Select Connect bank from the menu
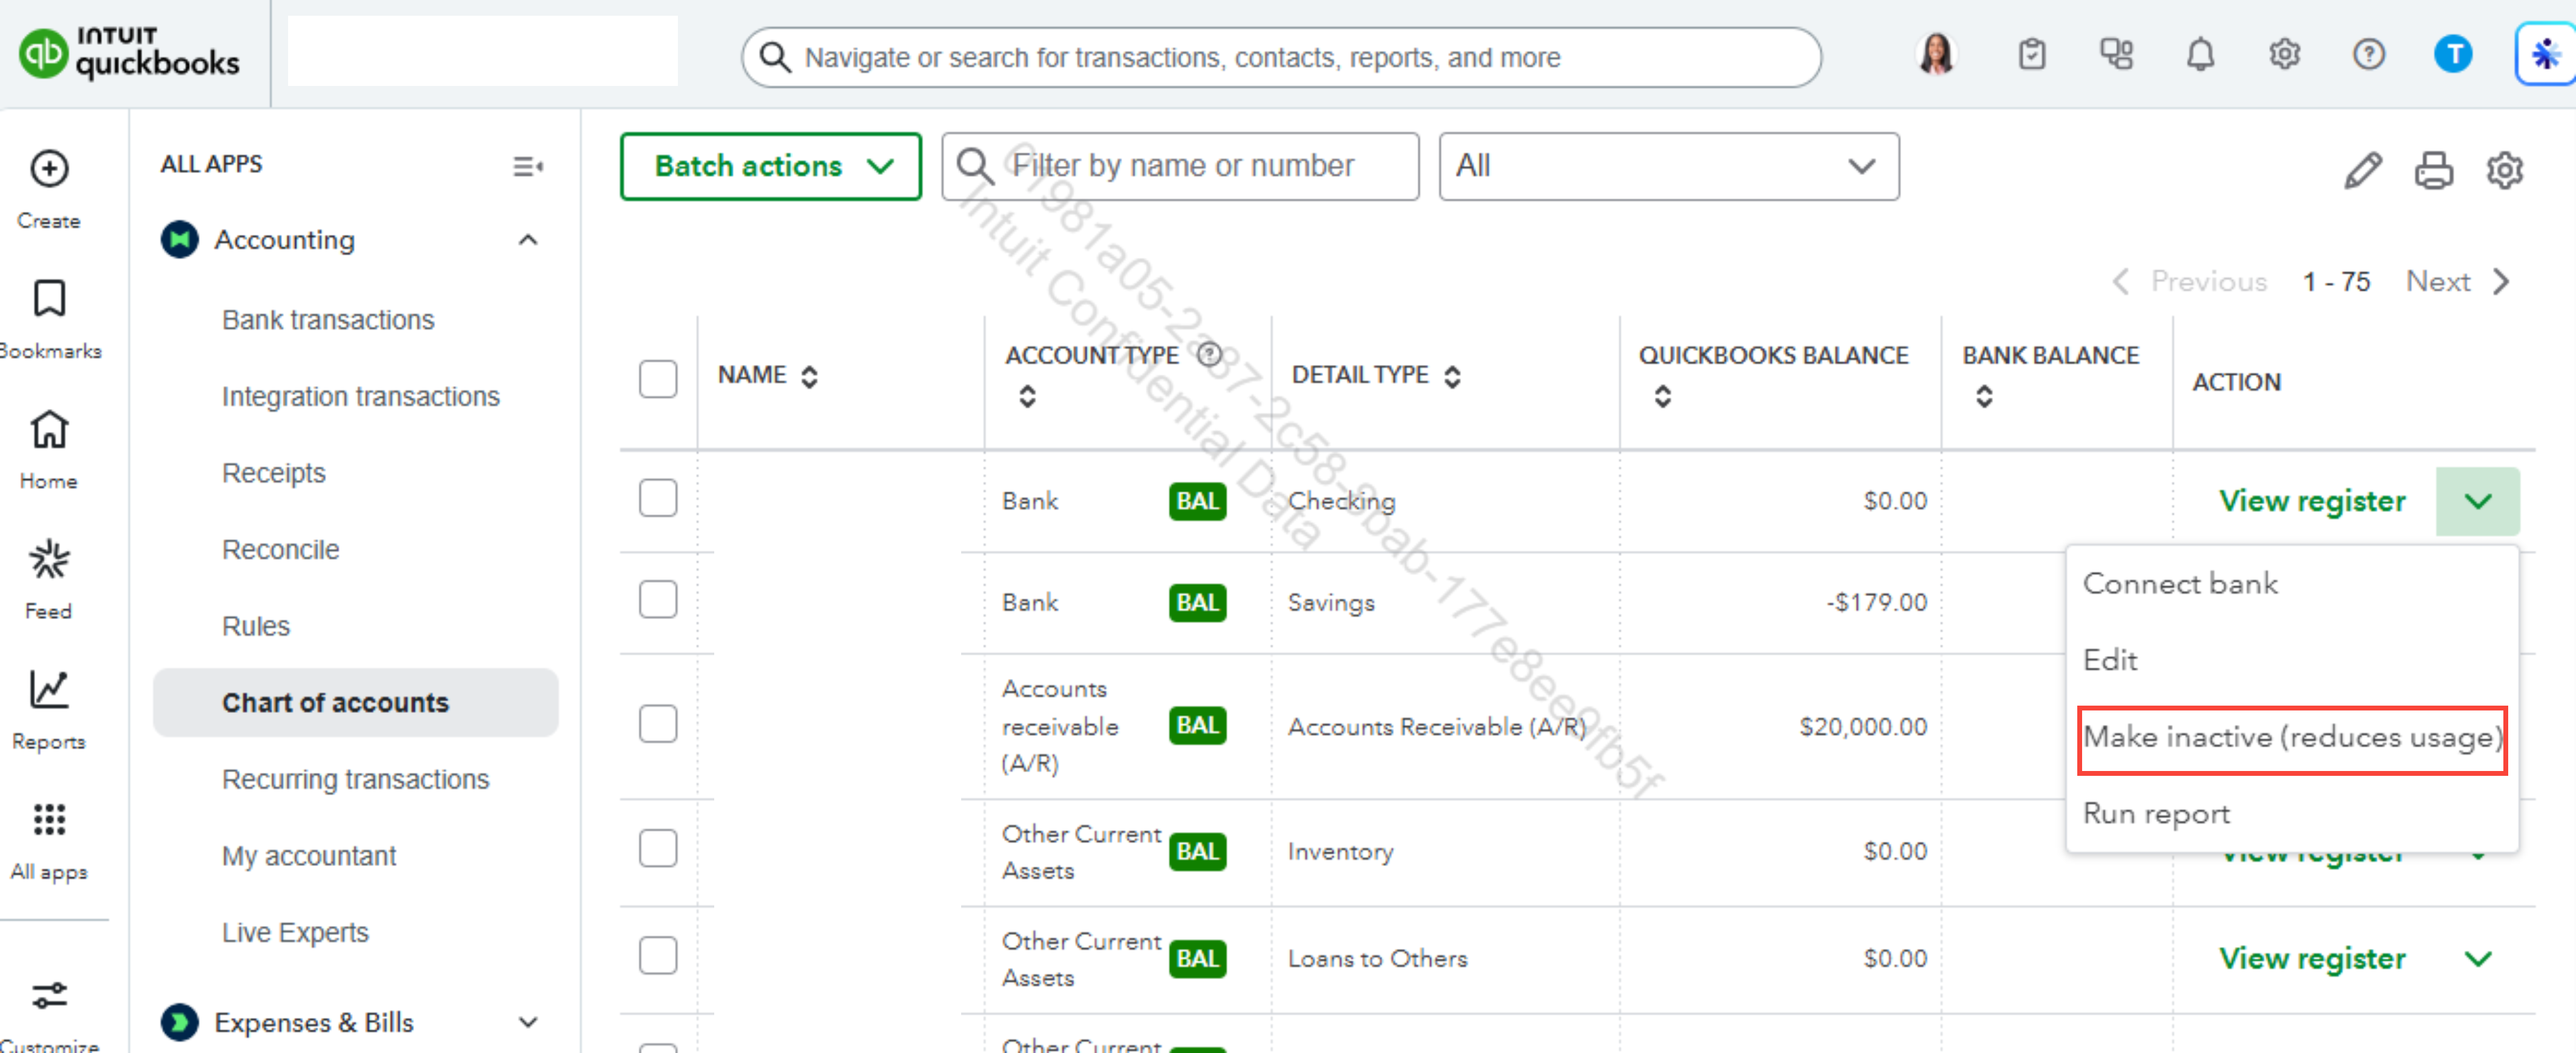Screen dimensions: 2576x1053 click(x=2180, y=583)
